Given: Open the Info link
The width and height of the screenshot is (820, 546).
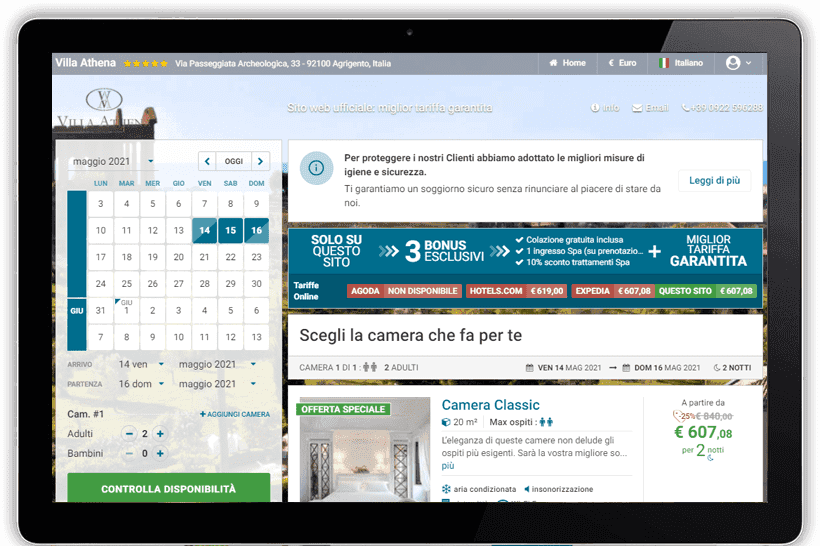Looking at the screenshot, I should click(x=605, y=108).
